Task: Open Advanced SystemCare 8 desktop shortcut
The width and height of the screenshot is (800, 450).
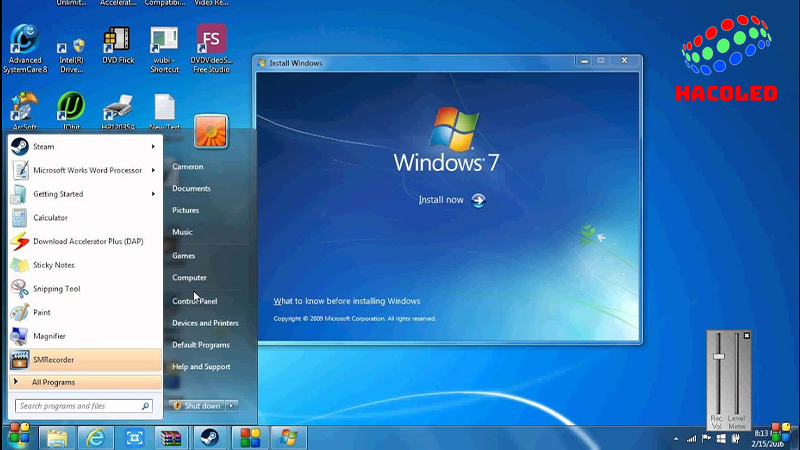Action: [25, 48]
